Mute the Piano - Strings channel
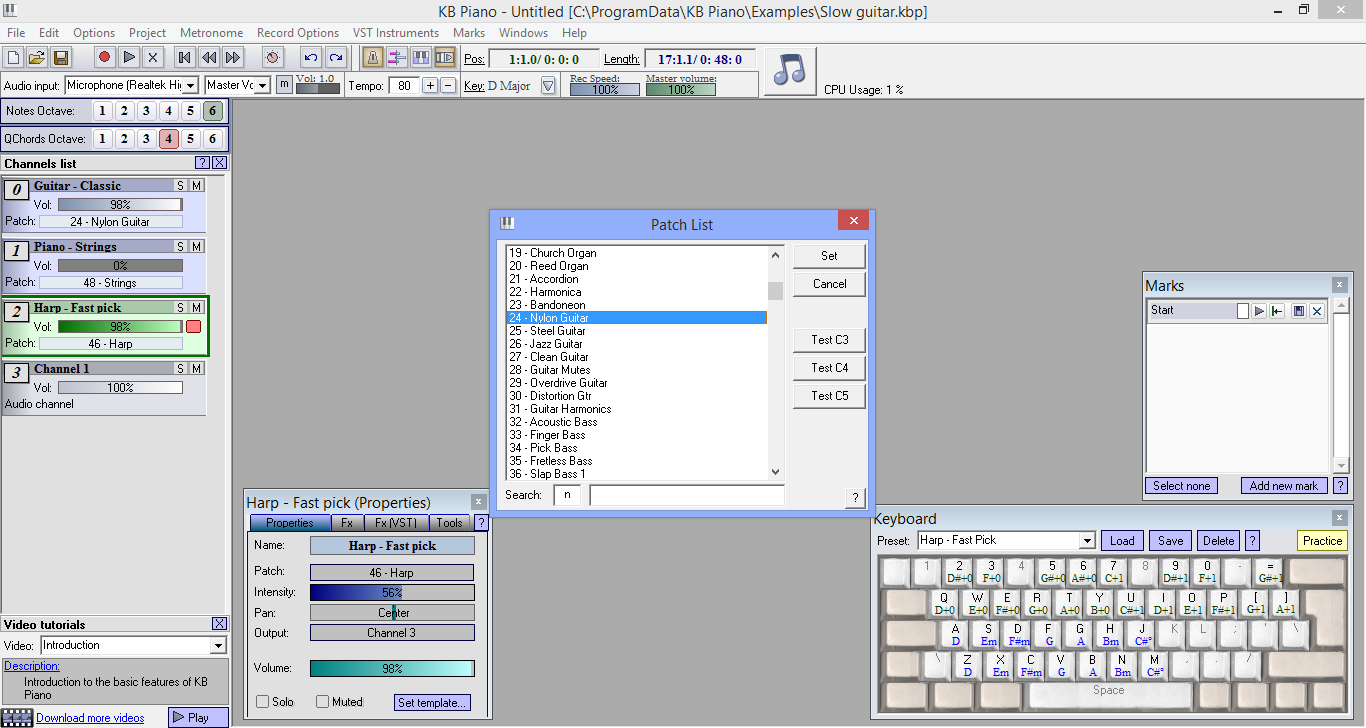Image resolution: width=1366 pixels, height=728 pixels. tap(197, 246)
